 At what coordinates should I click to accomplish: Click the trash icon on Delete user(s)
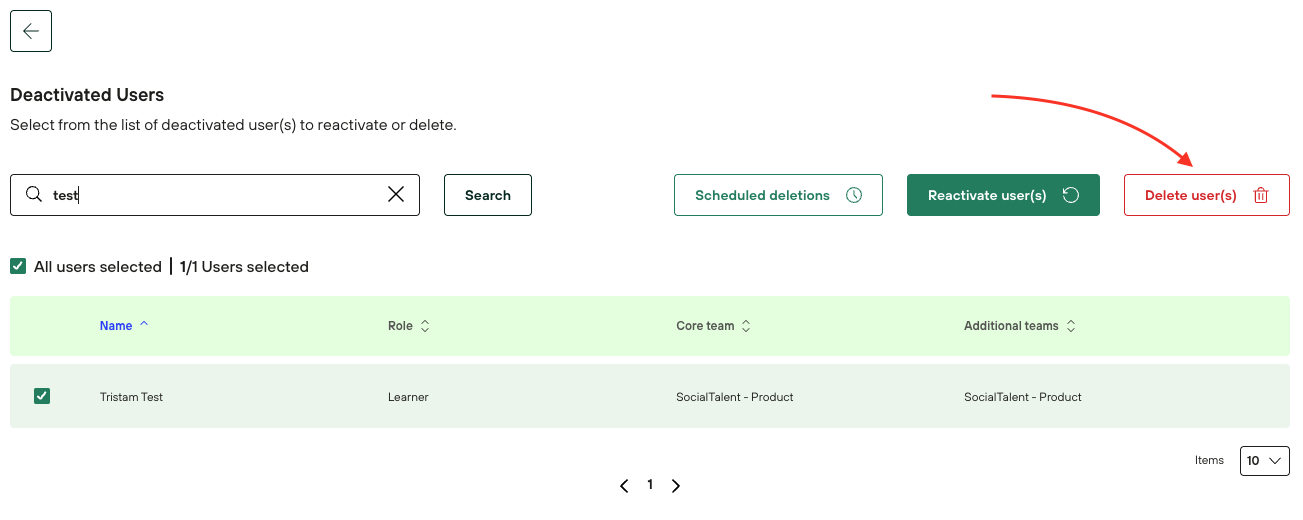click(x=1261, y=196)
